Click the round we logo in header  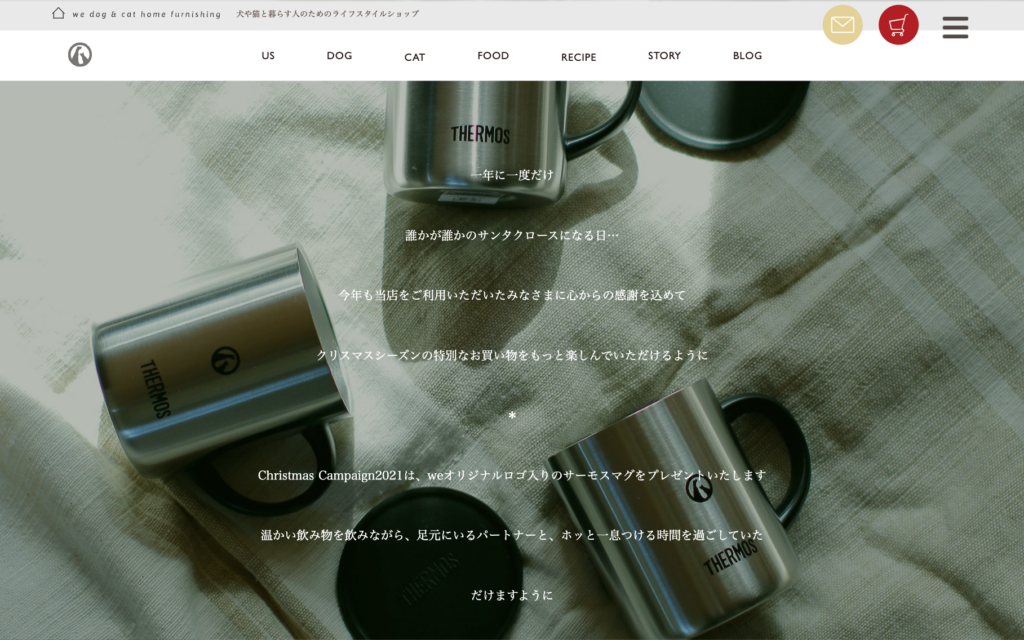click(x=80, y=55)
